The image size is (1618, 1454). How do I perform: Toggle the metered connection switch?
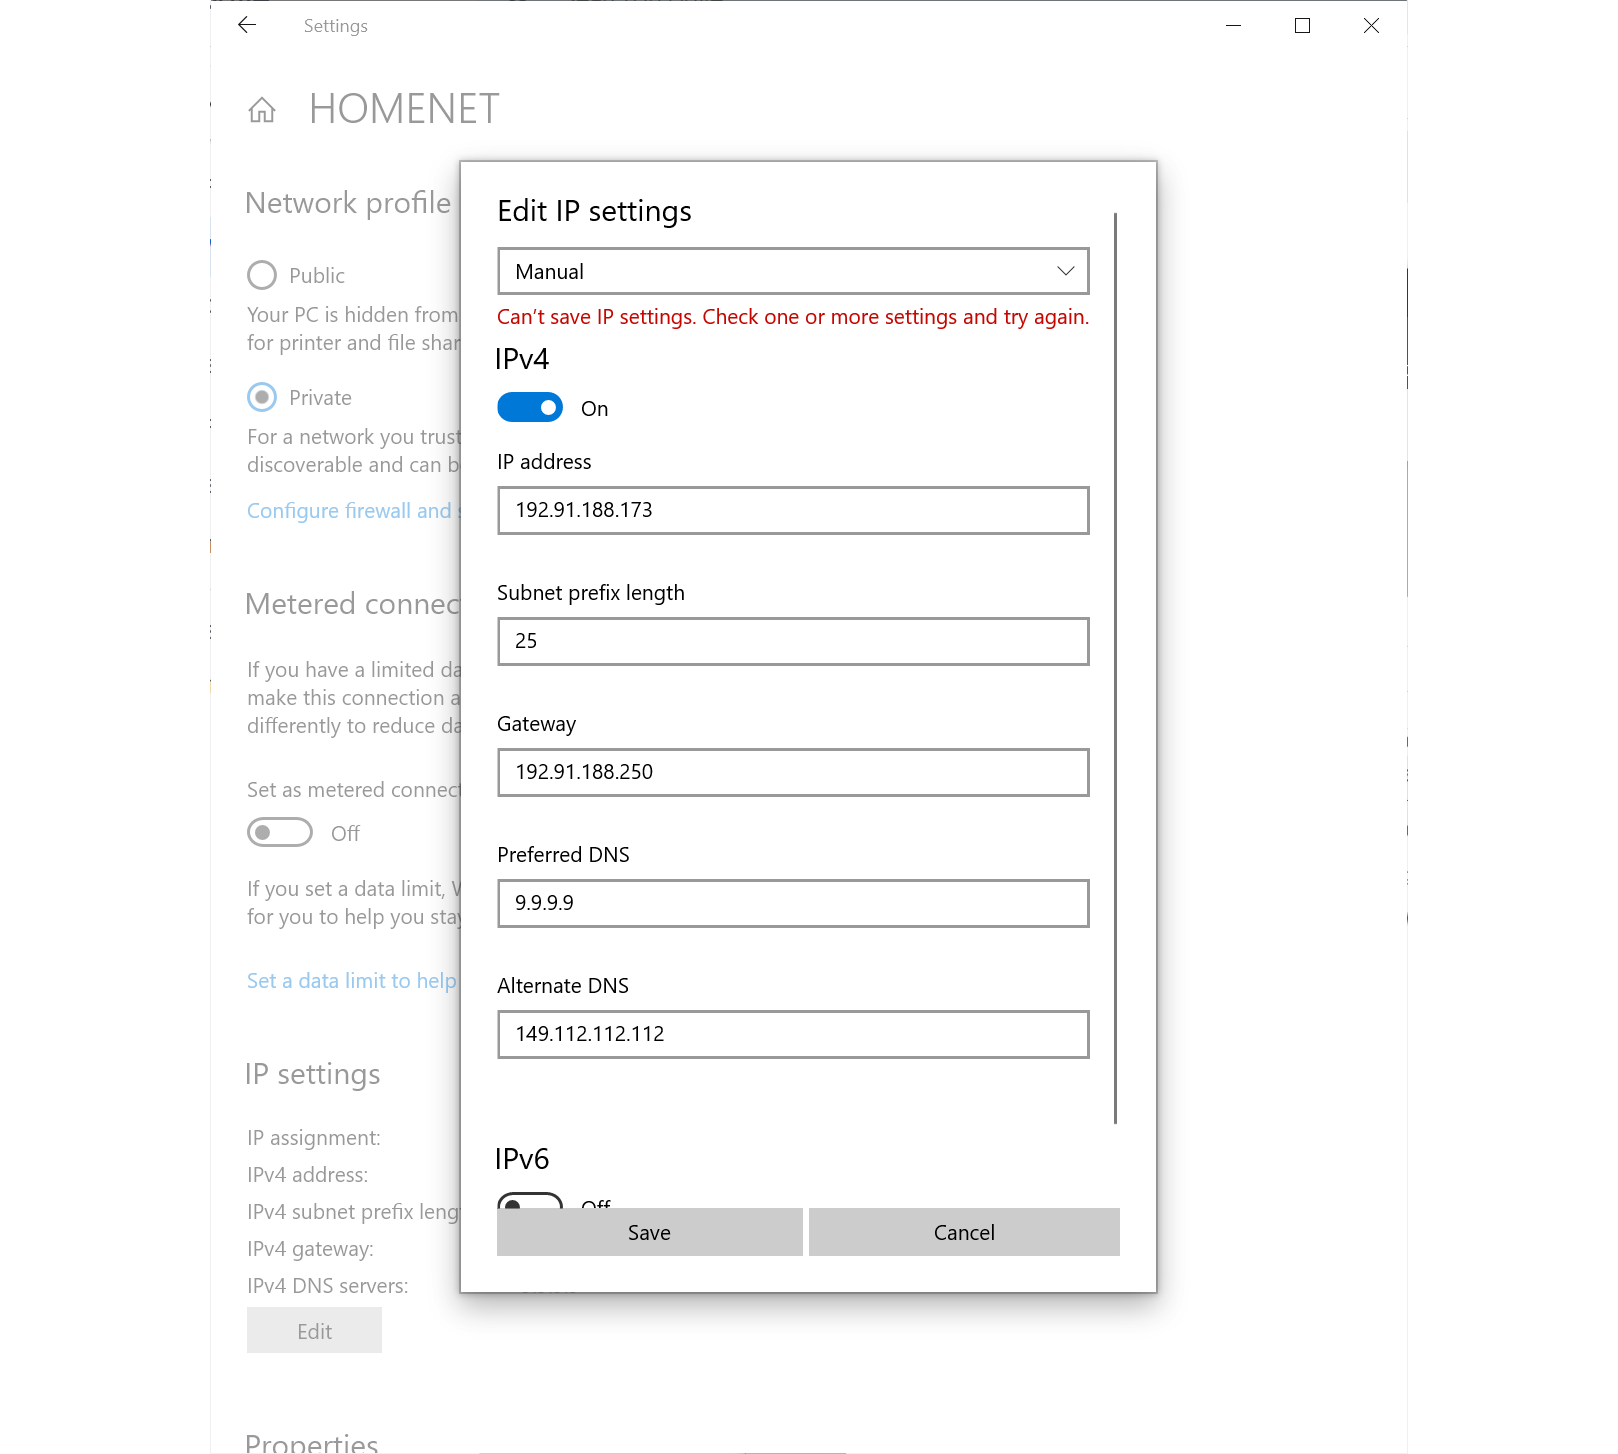pyautogui.click(x=280, y=832)
